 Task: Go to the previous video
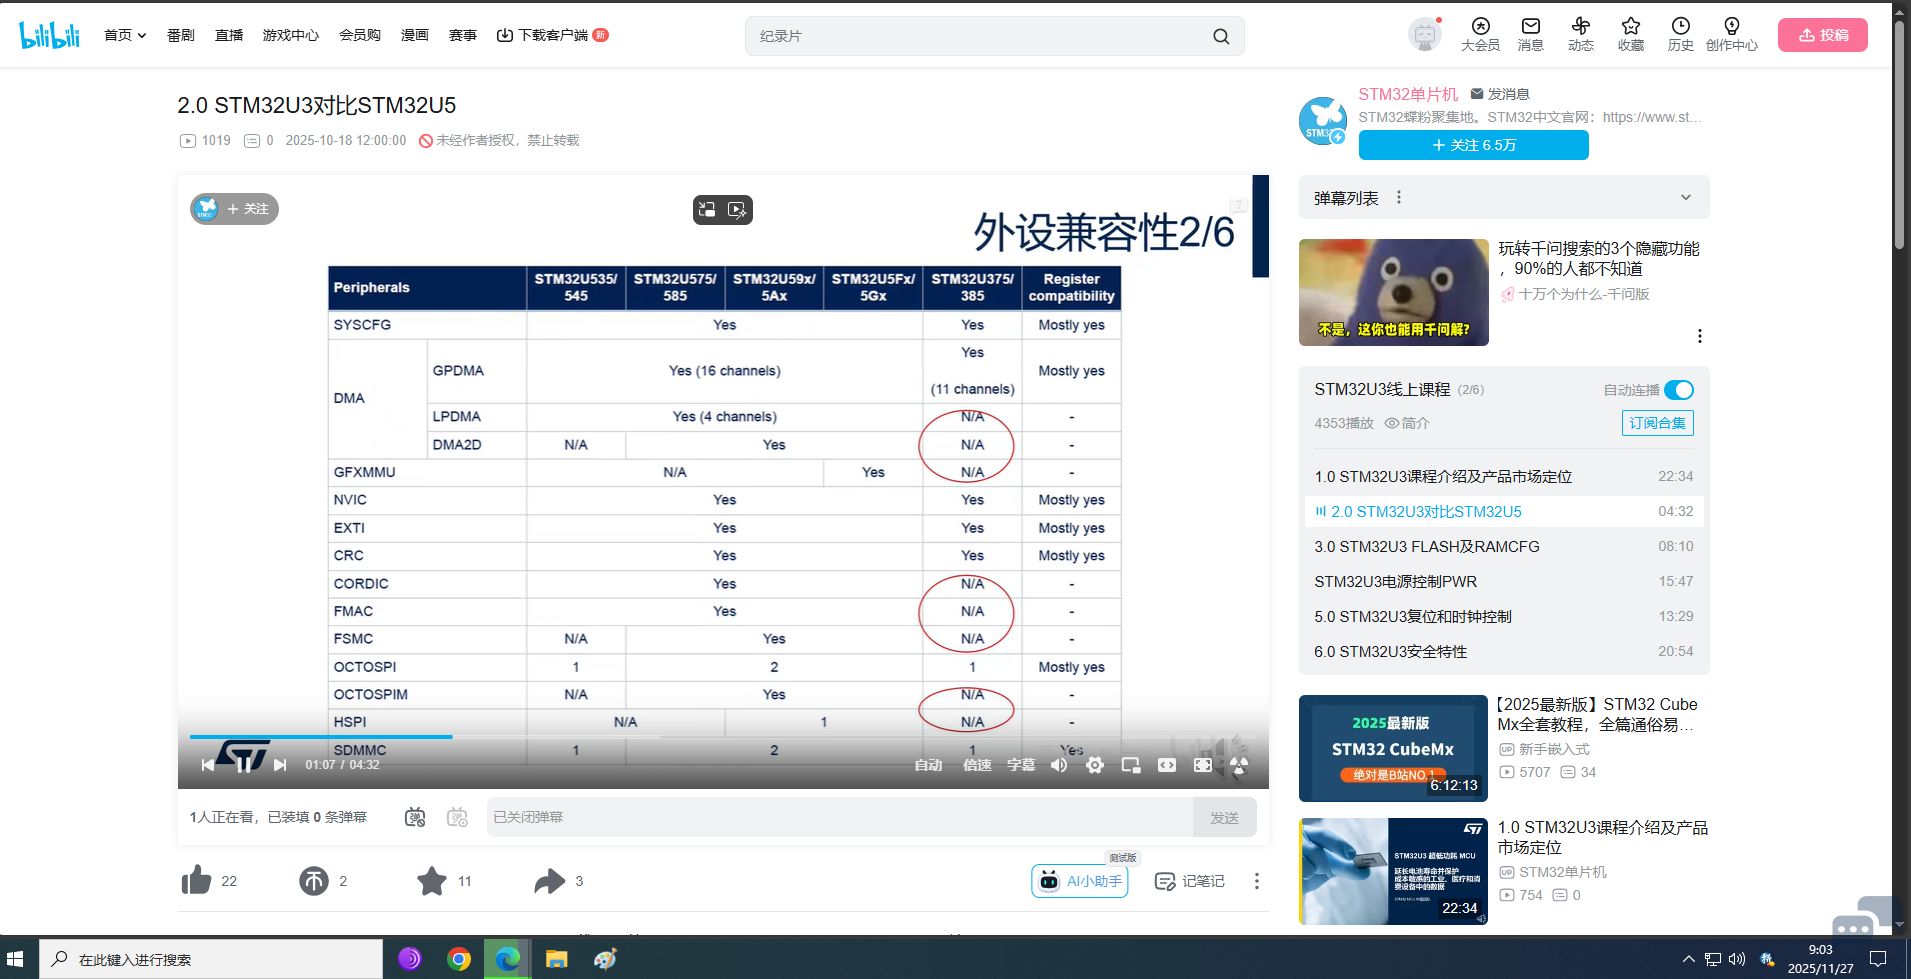208,765
